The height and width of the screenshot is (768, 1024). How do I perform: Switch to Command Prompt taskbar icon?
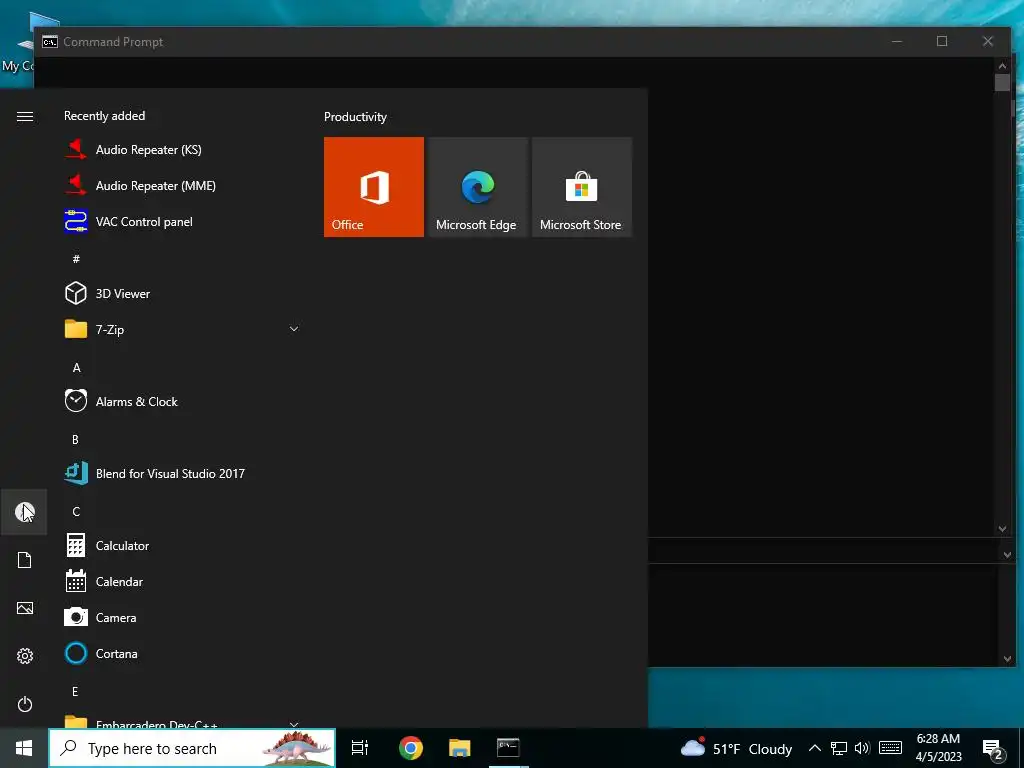[x=508, y=748]
